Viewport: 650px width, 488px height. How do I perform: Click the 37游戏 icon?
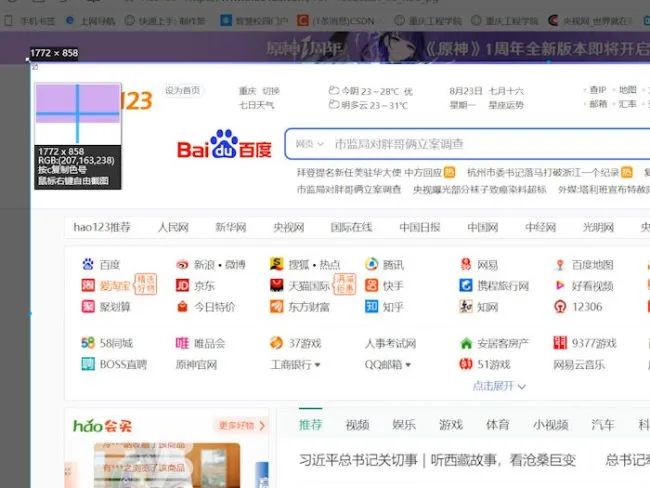click(276, 343)
